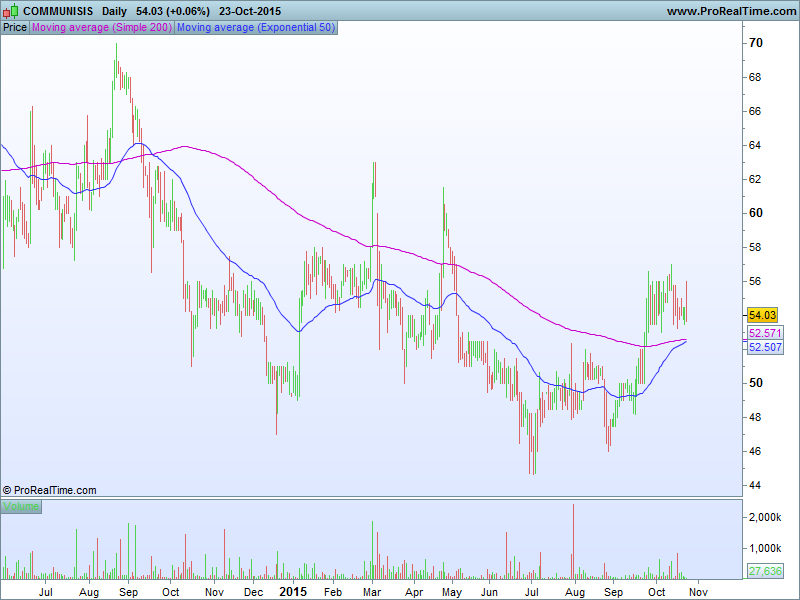Image resolution: width=800 pixels, height=600 pixels.
Task: Click the 70 level on price axis
Action: [x=756, y=43]
